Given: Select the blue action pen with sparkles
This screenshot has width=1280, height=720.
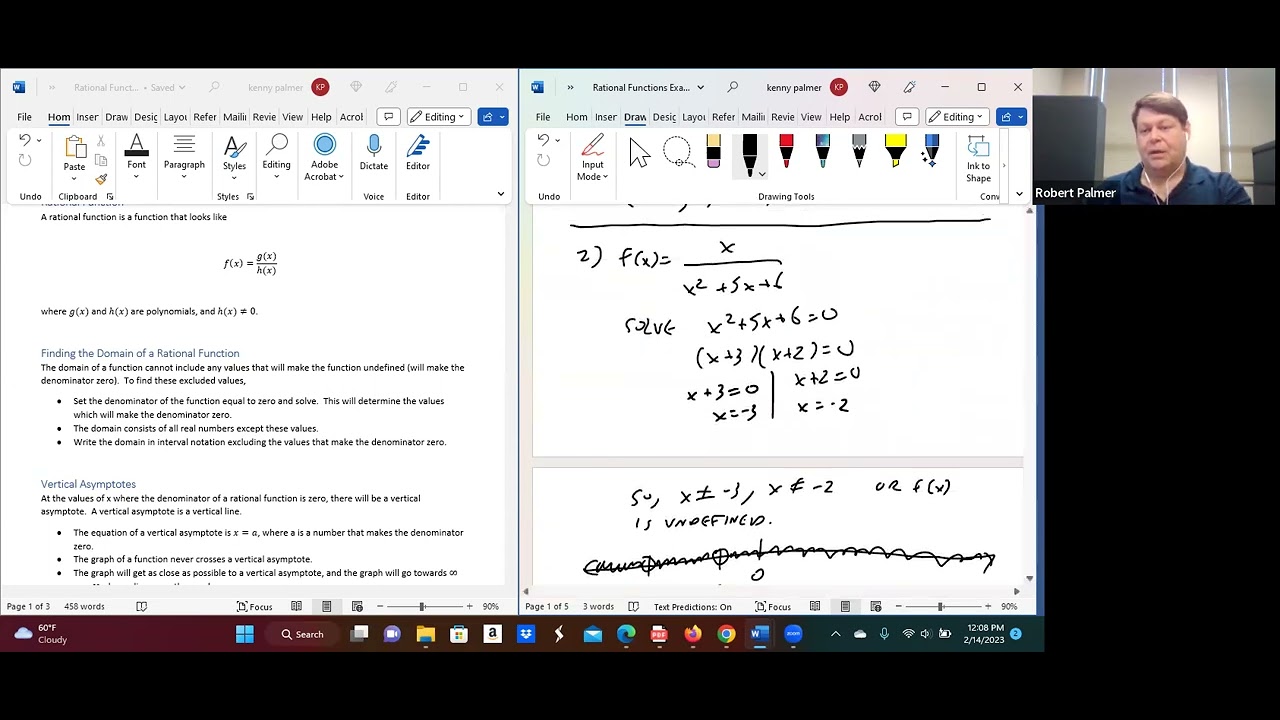Looking at the screenshot, I should 931,152.
